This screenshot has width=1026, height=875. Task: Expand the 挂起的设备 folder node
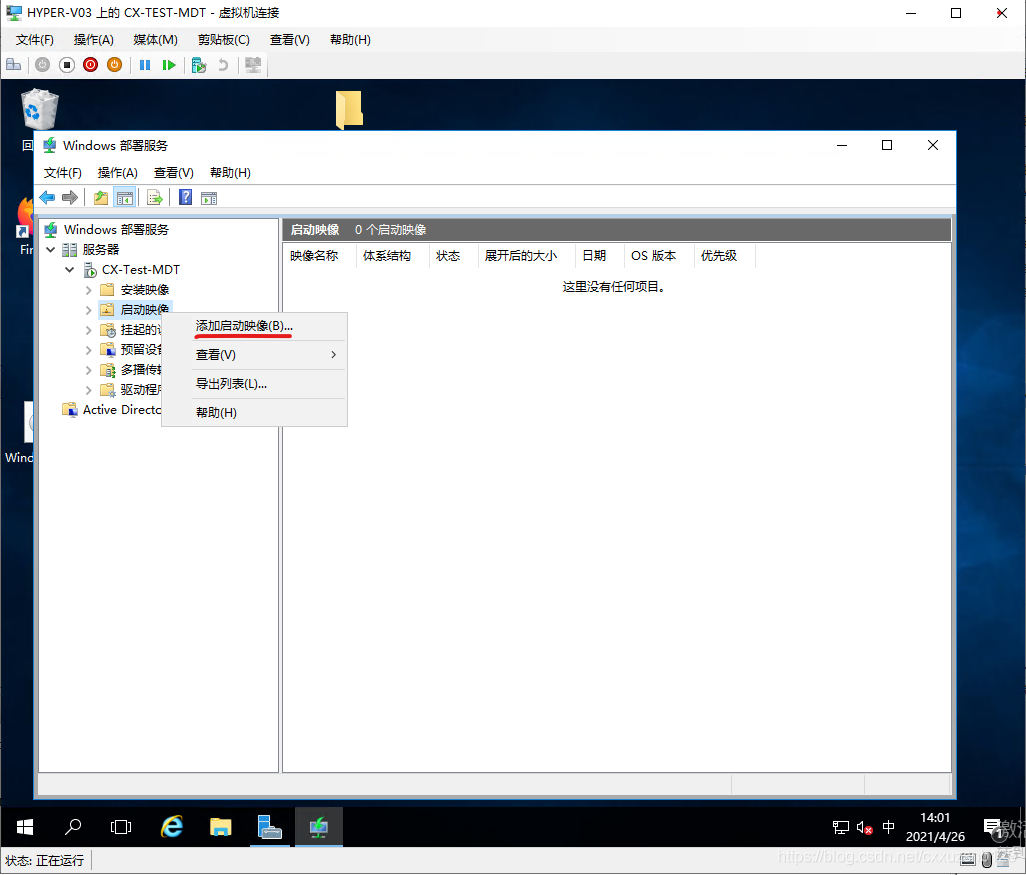[89, 330]
